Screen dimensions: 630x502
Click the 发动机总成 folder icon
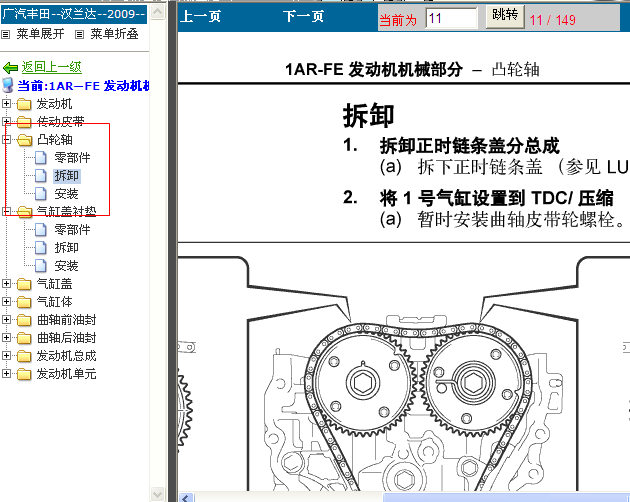pos(24,356)
